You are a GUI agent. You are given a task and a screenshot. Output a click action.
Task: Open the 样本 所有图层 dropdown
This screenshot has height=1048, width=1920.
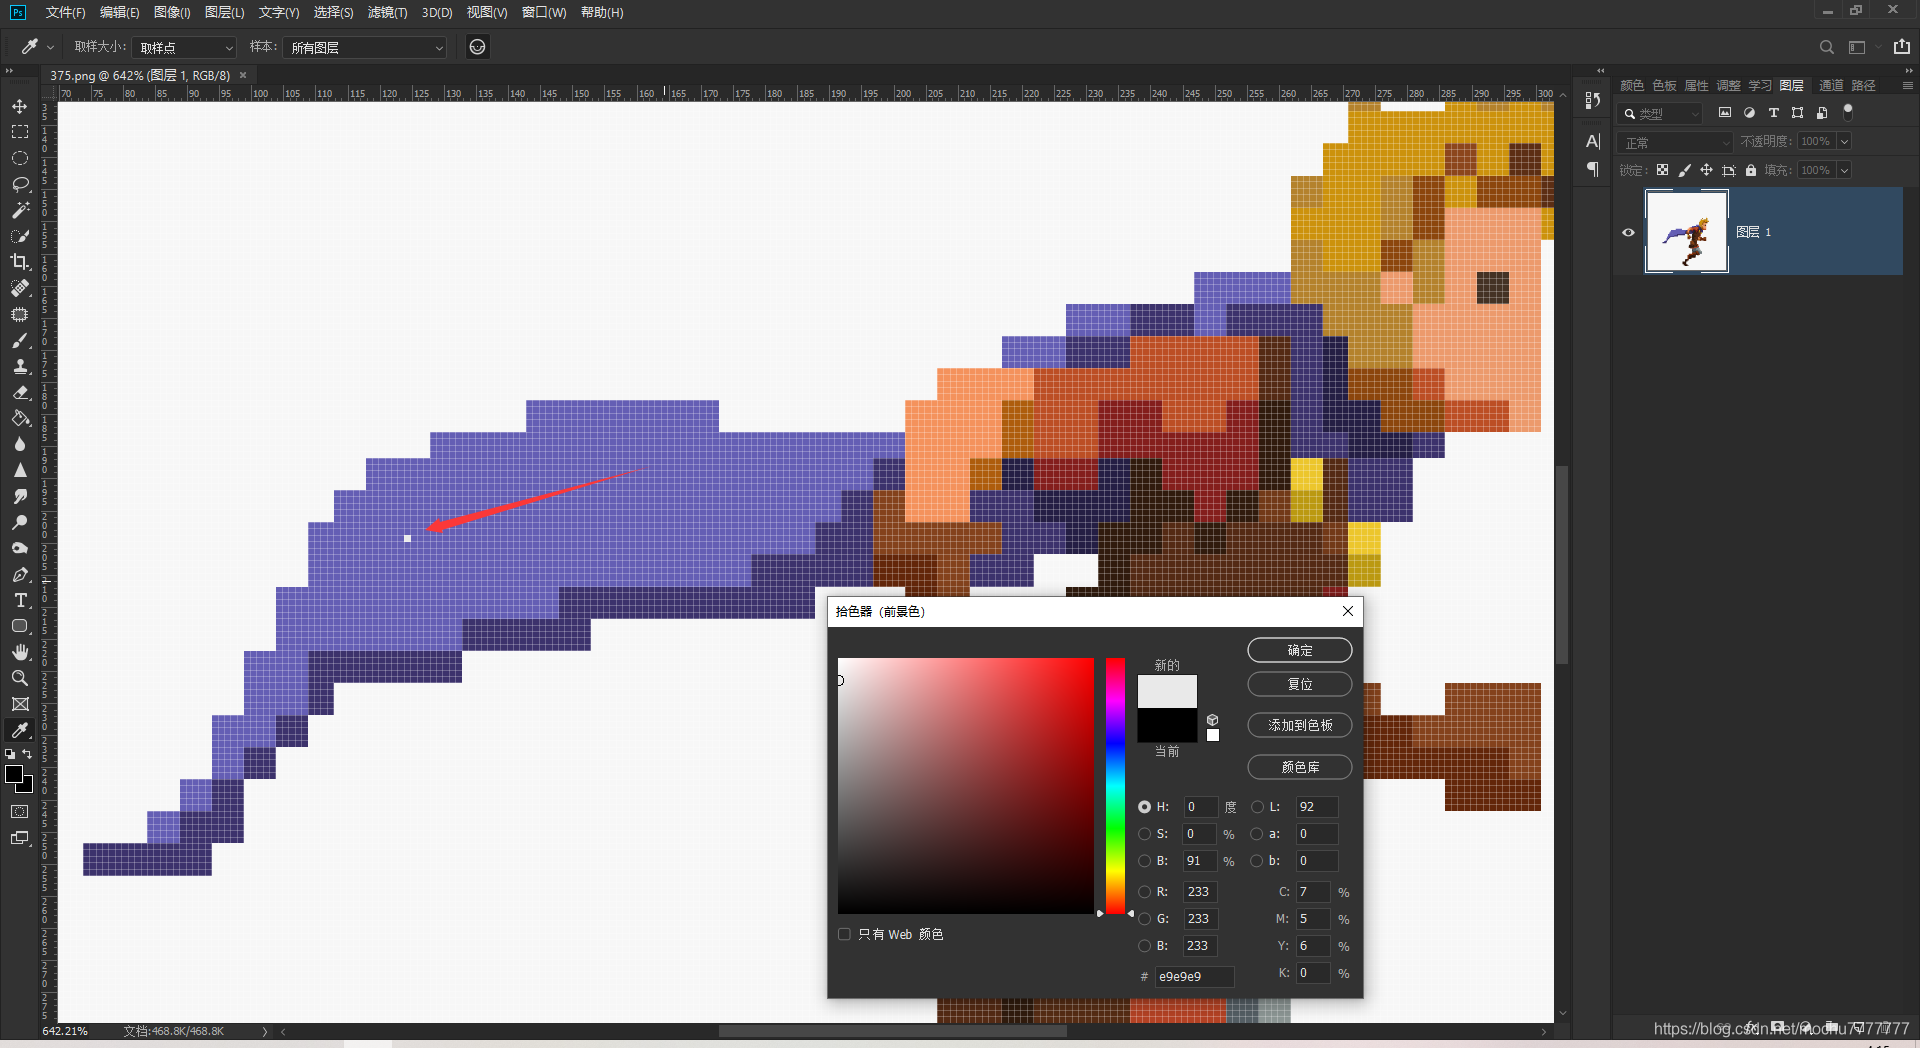pyautogui.click(x=365, y=47)
